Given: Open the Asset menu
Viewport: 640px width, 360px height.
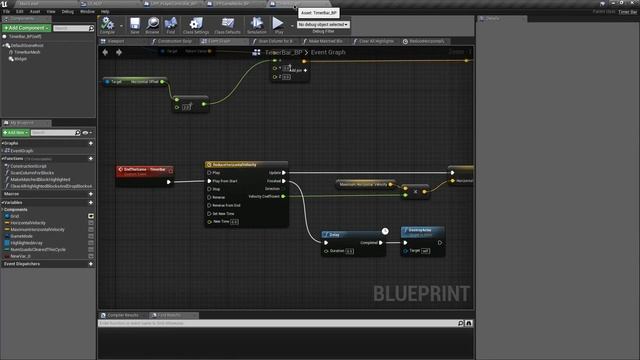Looking at the screenshot, I should (x=35, y=12).
